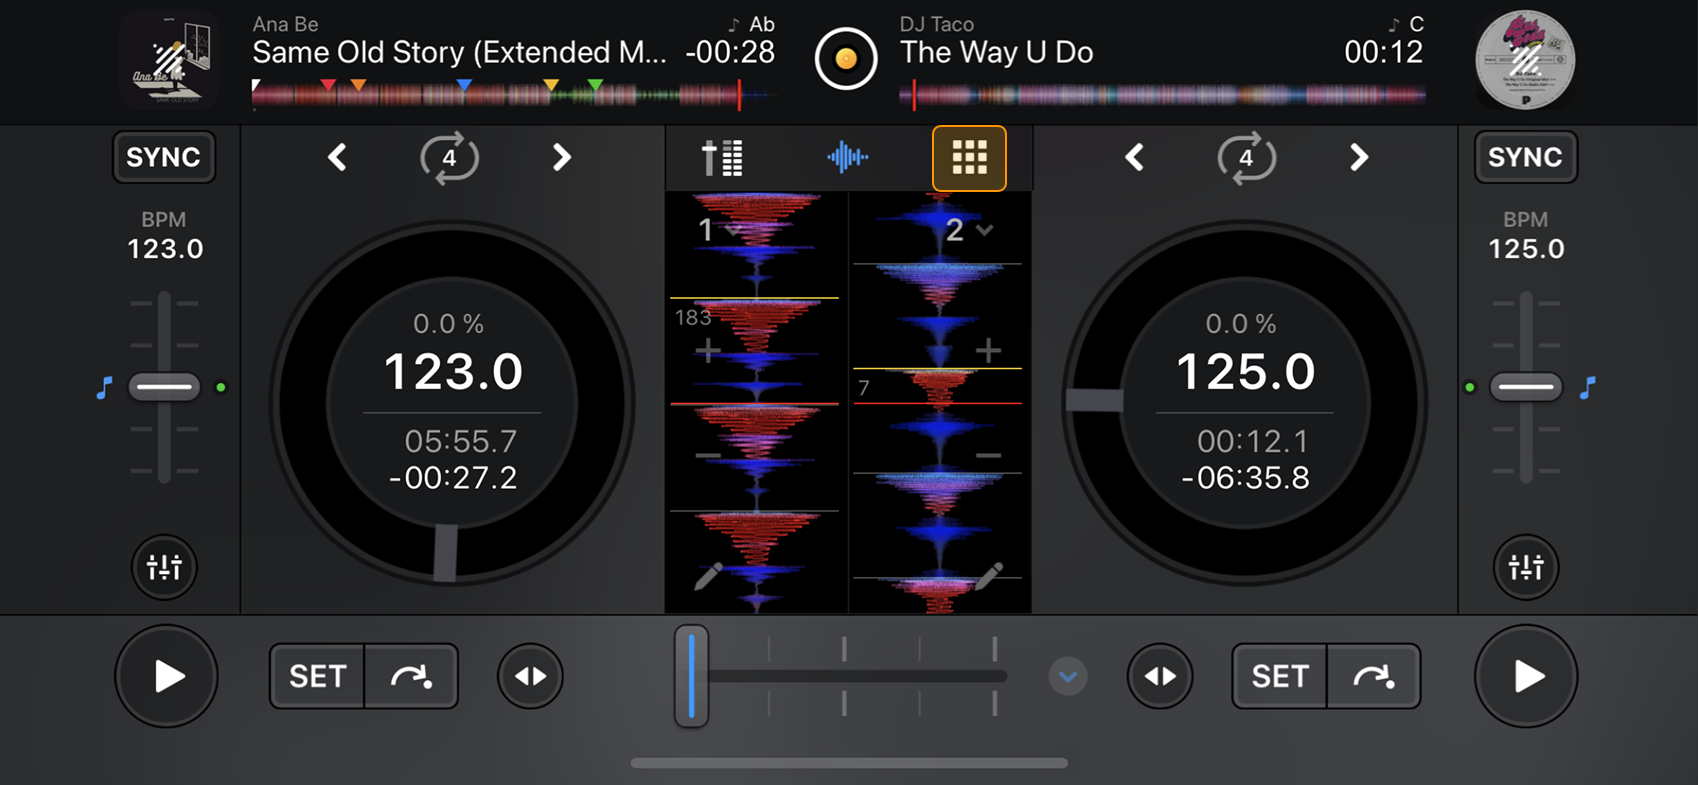
Task: Move loop back on left deck
Action: point(338,157)
